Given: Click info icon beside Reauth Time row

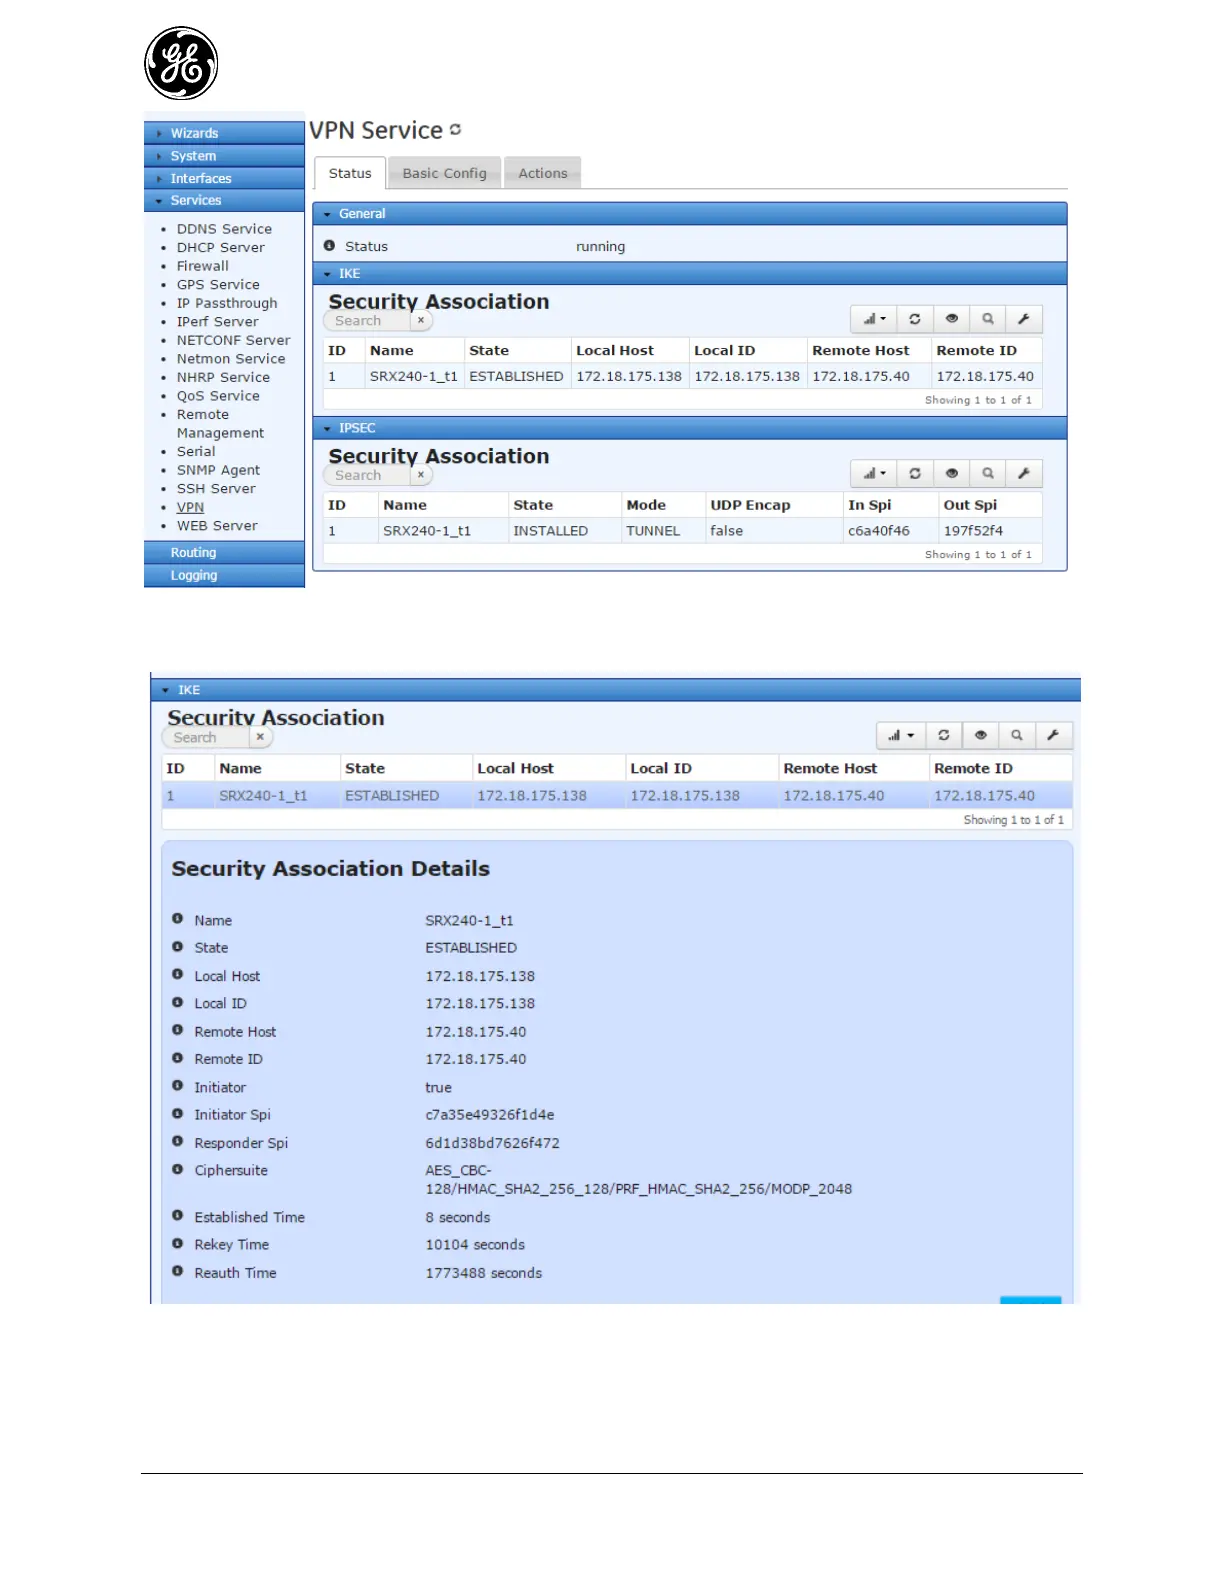Looking at the screenshot, I should coord(177,1272).
